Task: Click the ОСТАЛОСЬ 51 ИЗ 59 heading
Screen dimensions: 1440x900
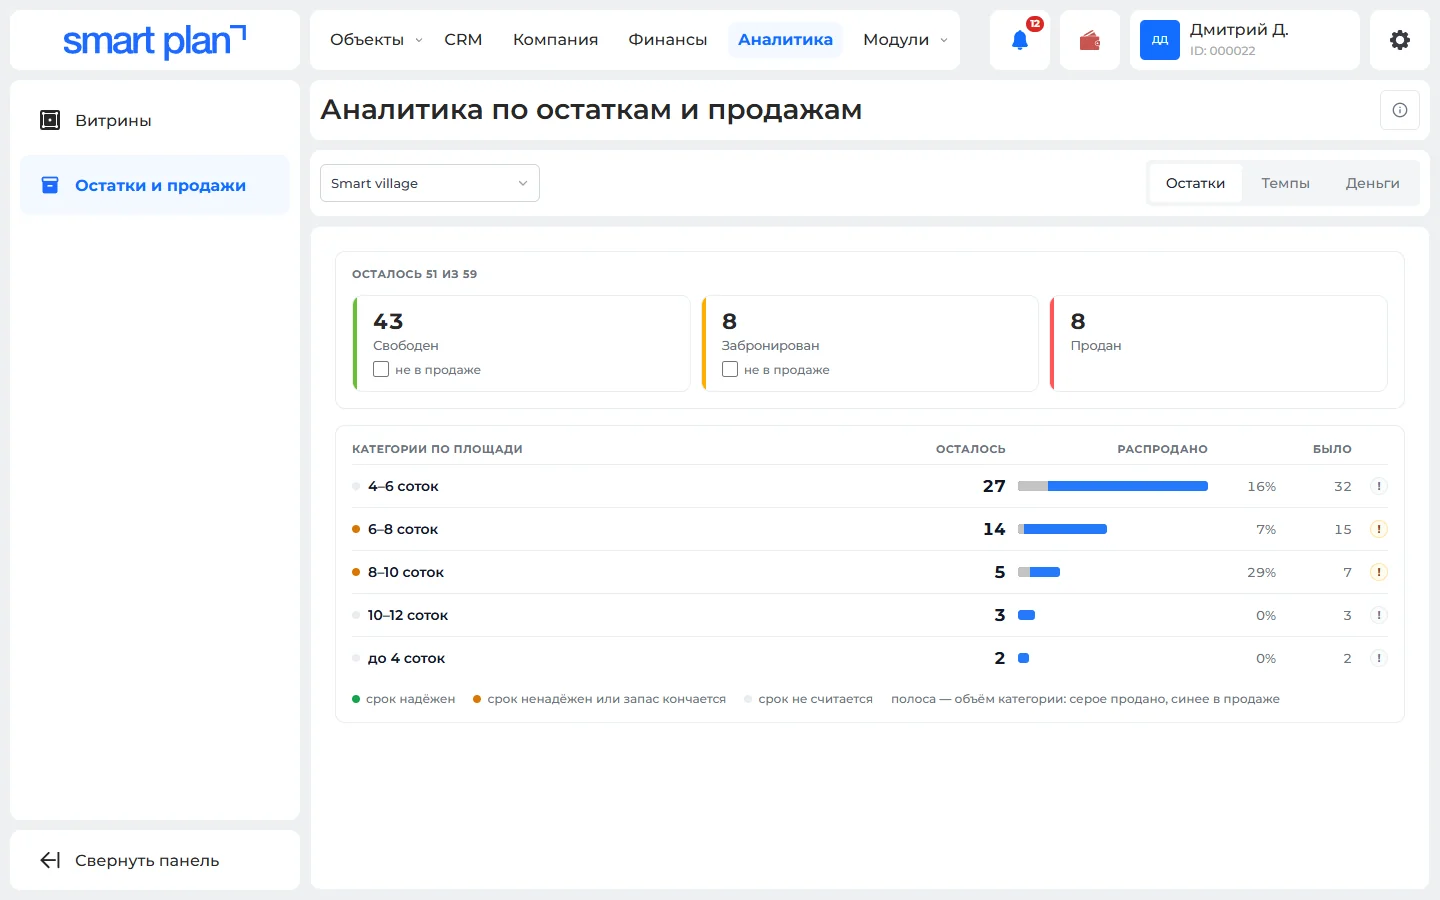Action: [414, 274]
